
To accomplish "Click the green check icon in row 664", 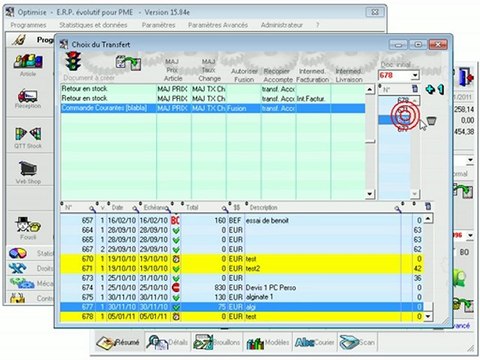I will [176, 230].
